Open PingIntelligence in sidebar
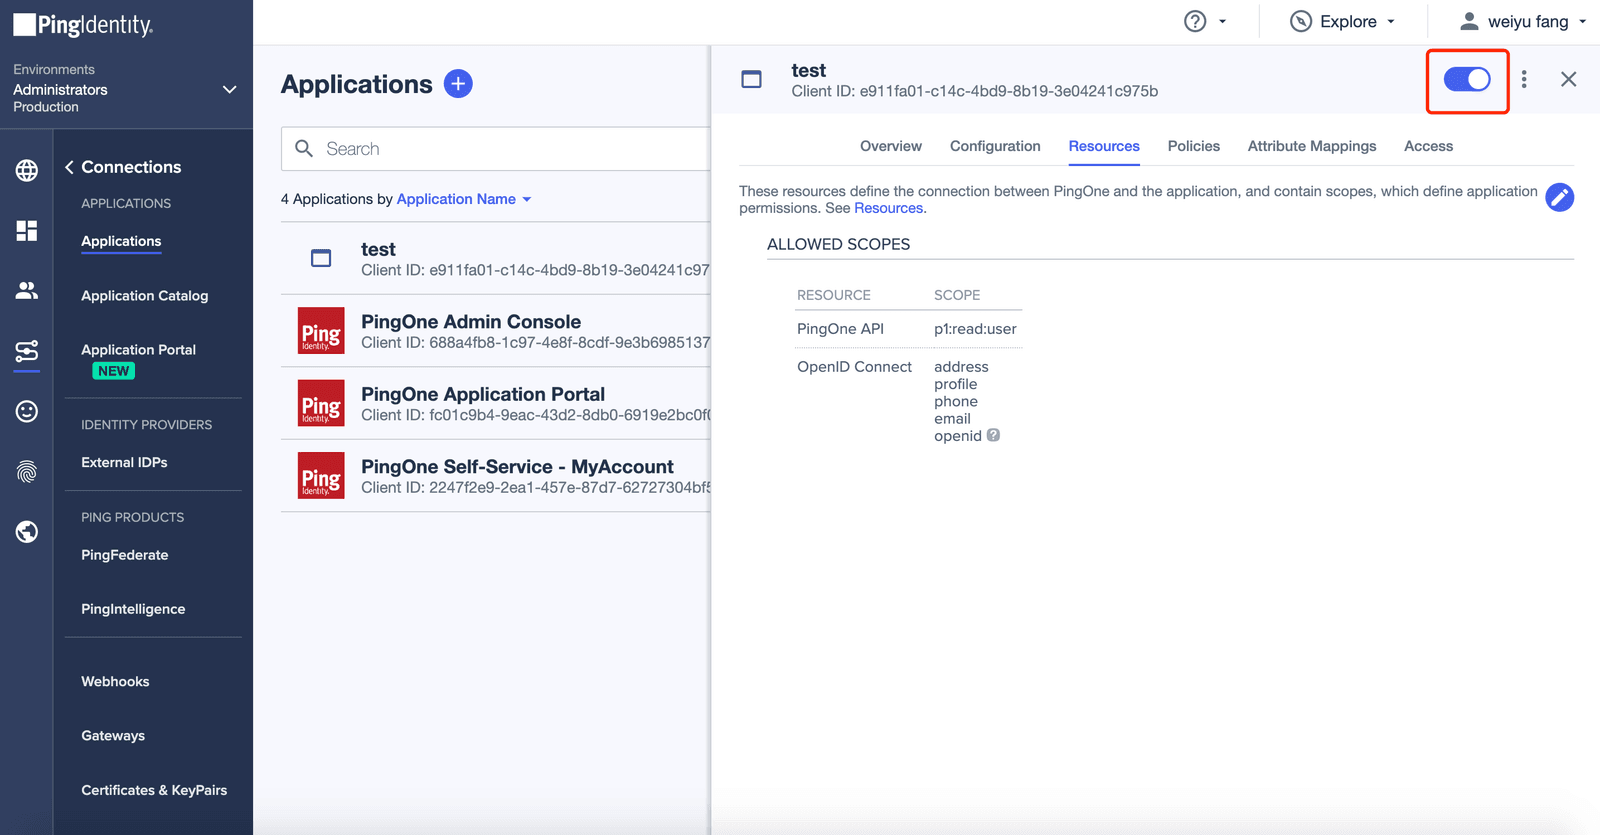This screenshot has height=835, width=1600. pos(133,609)
